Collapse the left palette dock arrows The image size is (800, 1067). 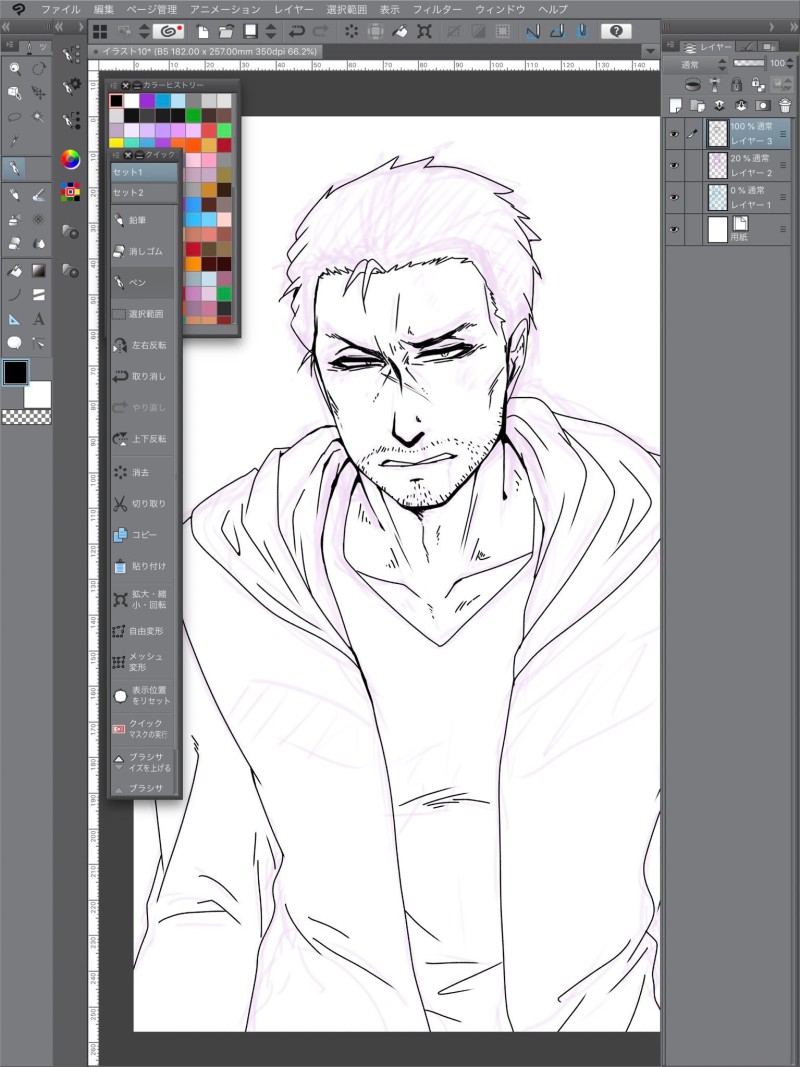coord(7,27)
